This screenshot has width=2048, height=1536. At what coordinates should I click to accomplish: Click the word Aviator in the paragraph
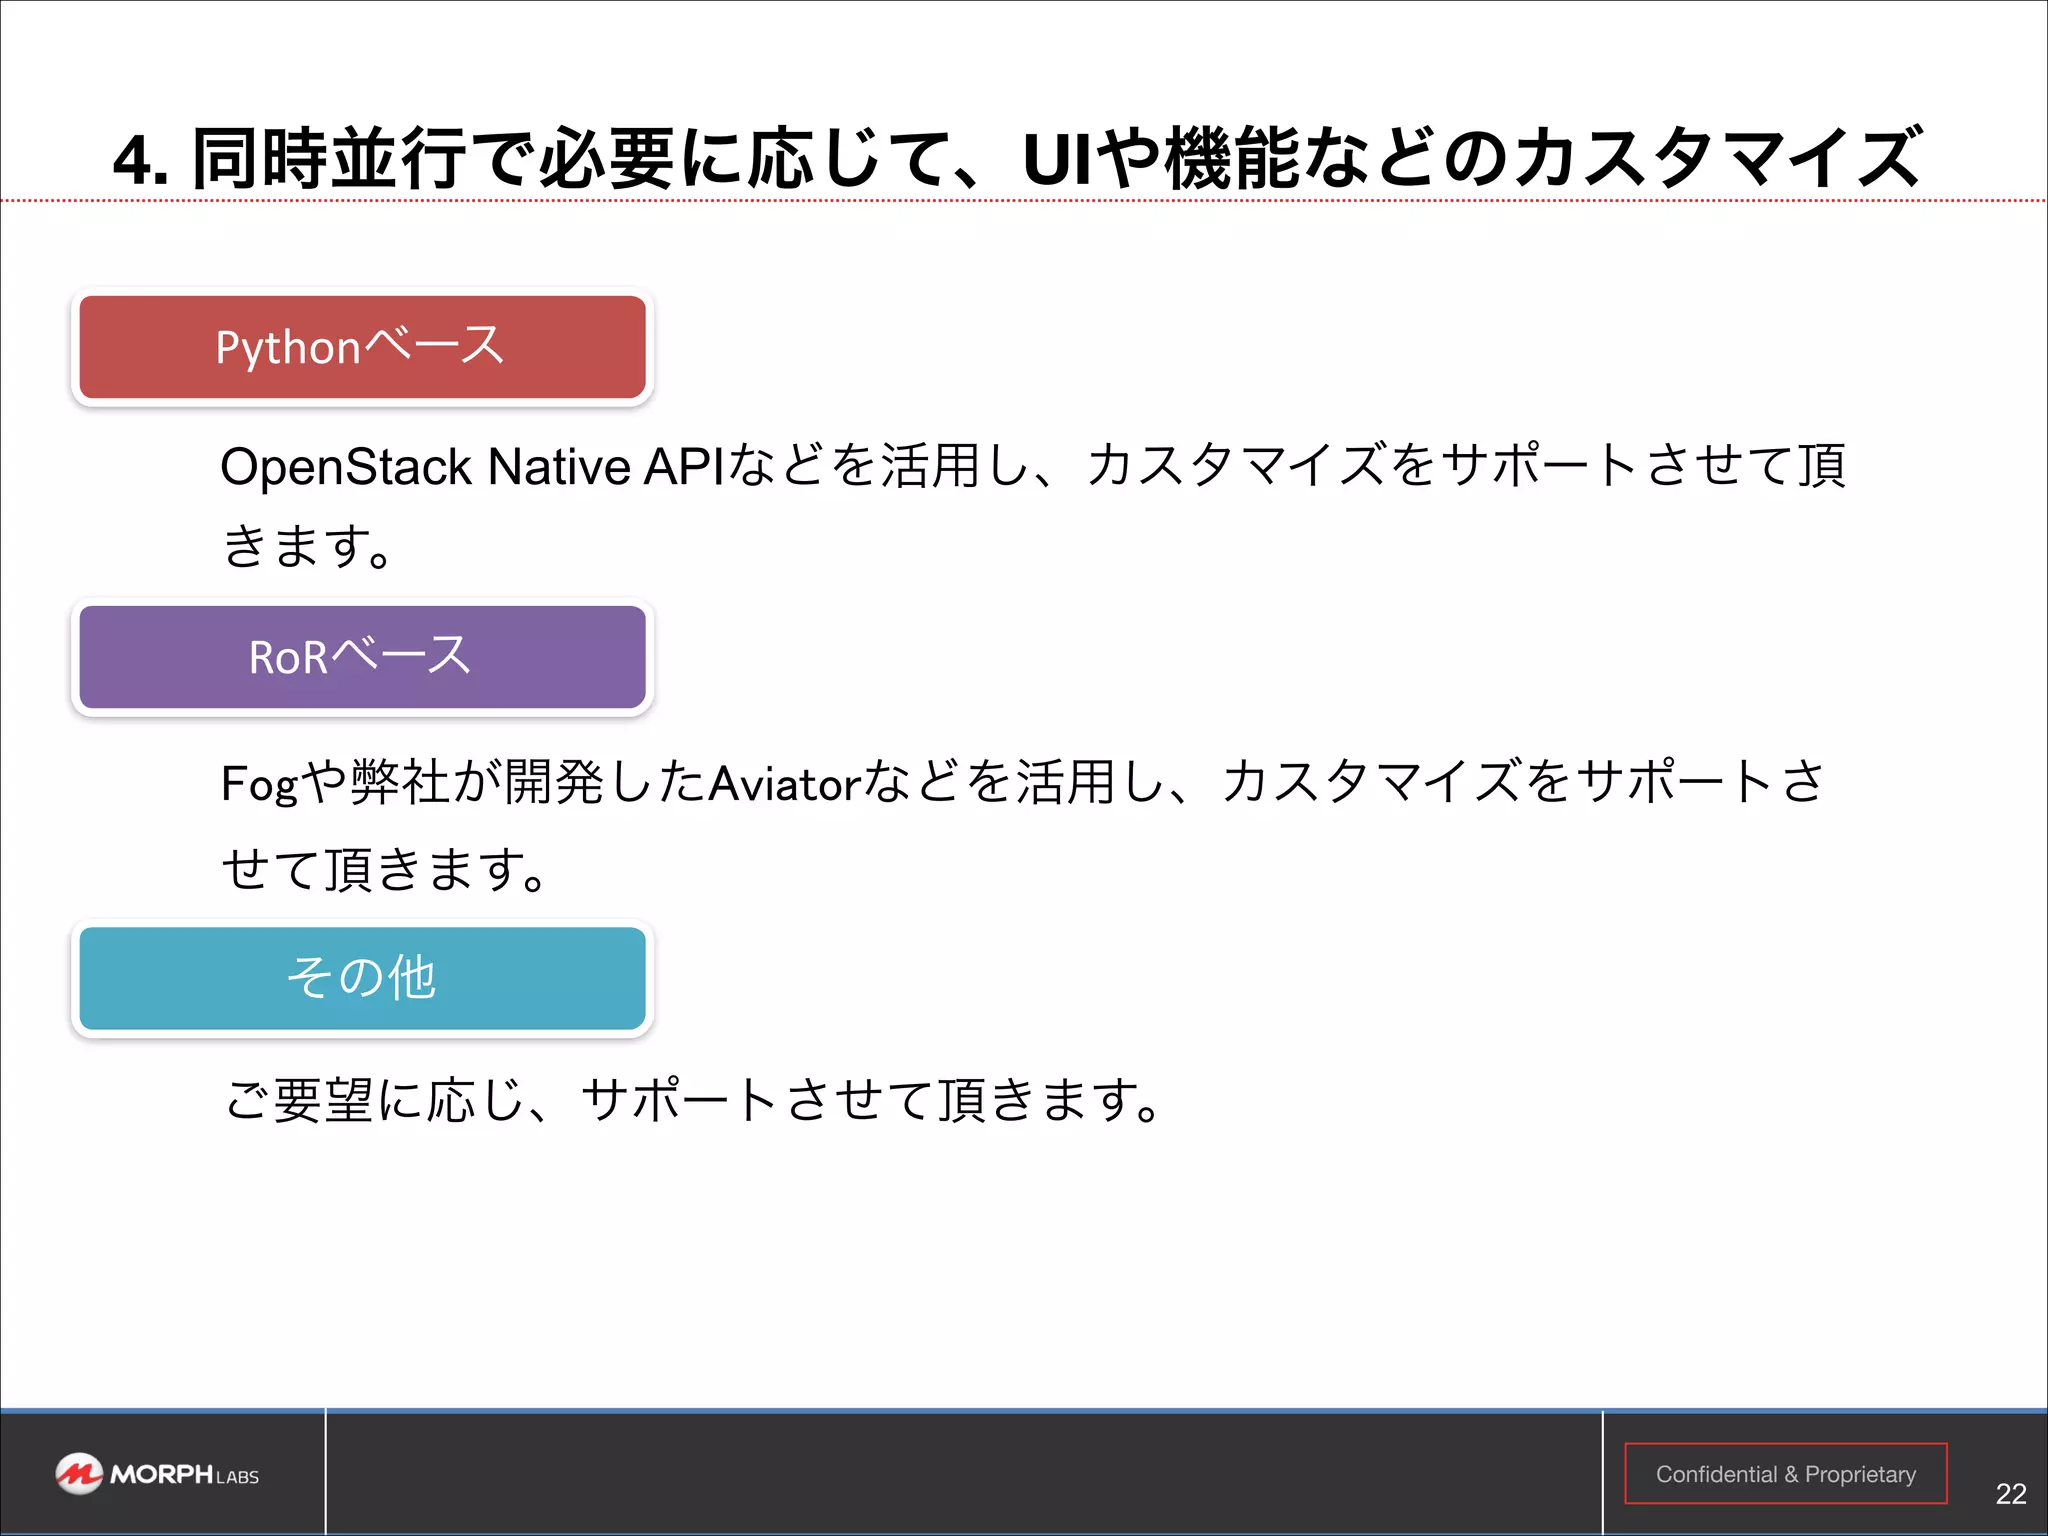(785, 783)
